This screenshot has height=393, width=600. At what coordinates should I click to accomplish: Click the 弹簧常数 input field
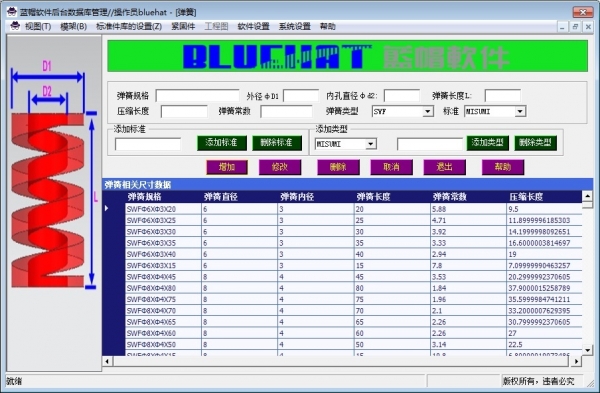pos(286,112)
